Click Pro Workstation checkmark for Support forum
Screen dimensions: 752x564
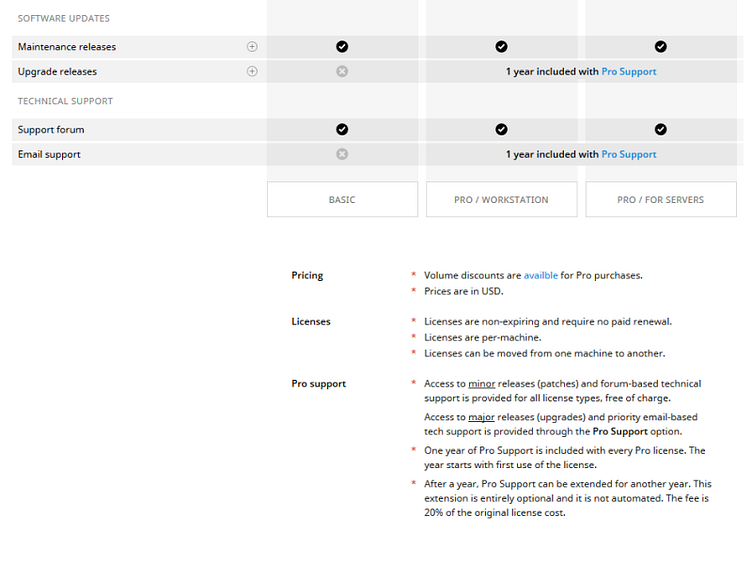[x=502, y=130]
